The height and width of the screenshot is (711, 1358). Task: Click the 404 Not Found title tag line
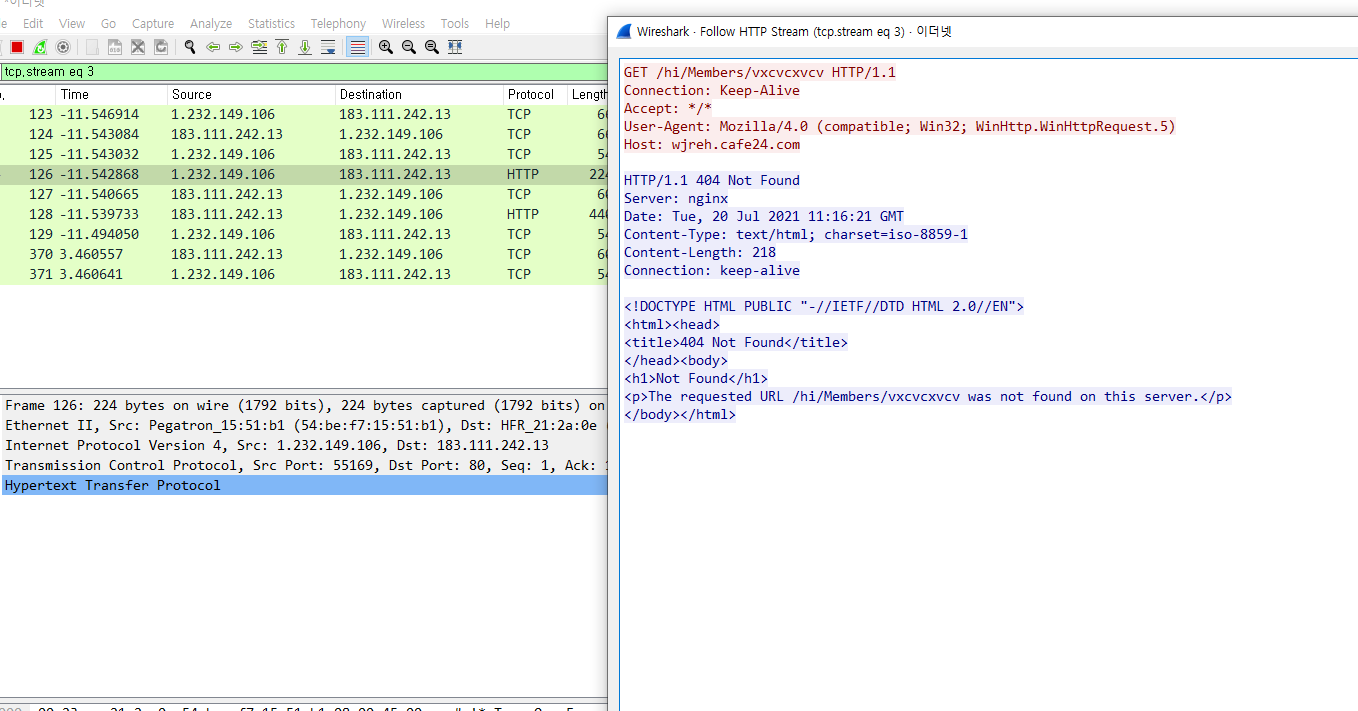pos(736,342)
